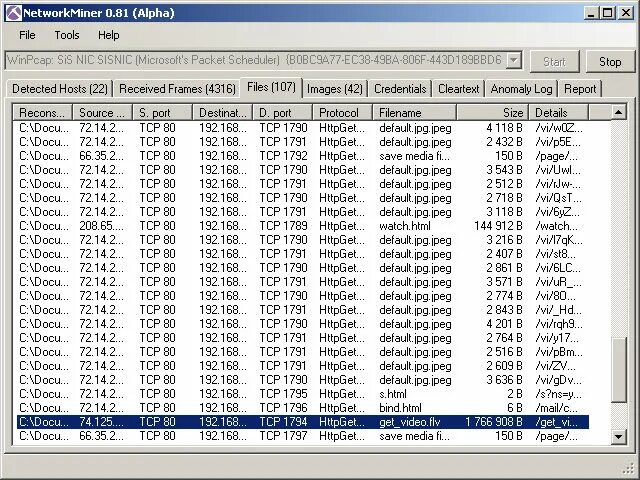The height and width of the screenshot is (480, 640).
Task: Select the watch.html filename
Action: tap(405, 226)
